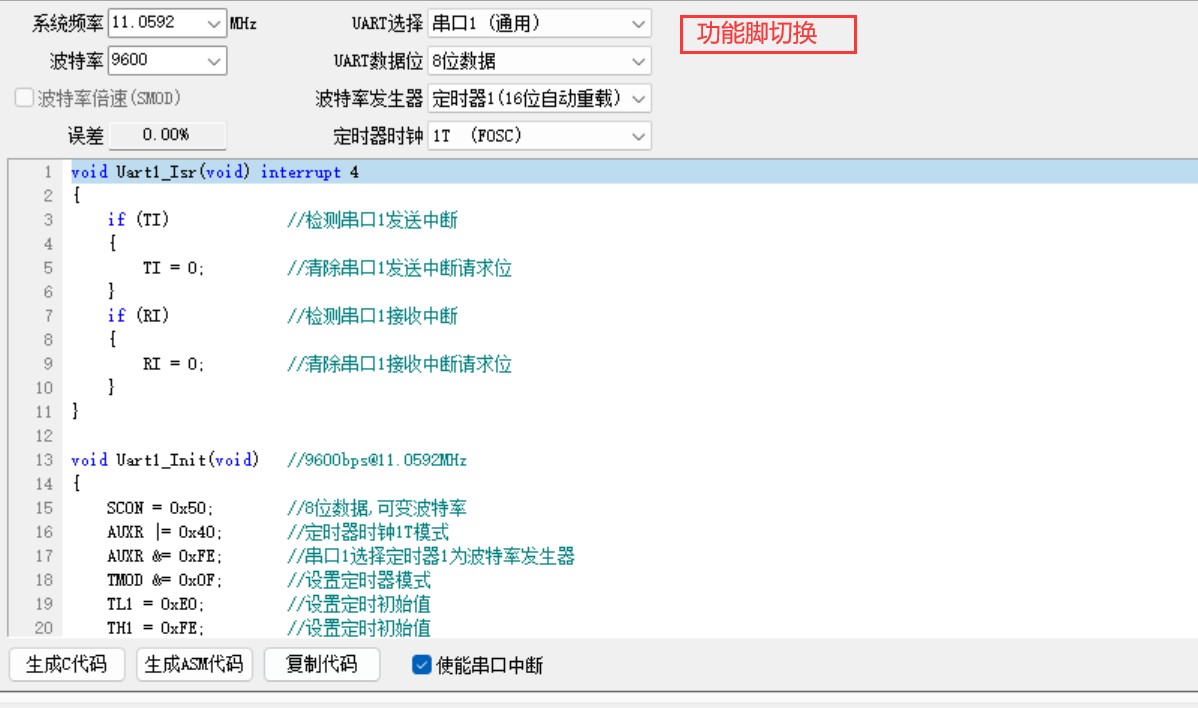Open the 波特率 9600 combo box arrow
This screenshot has width=1198, height=708.
tap(213, 61)
